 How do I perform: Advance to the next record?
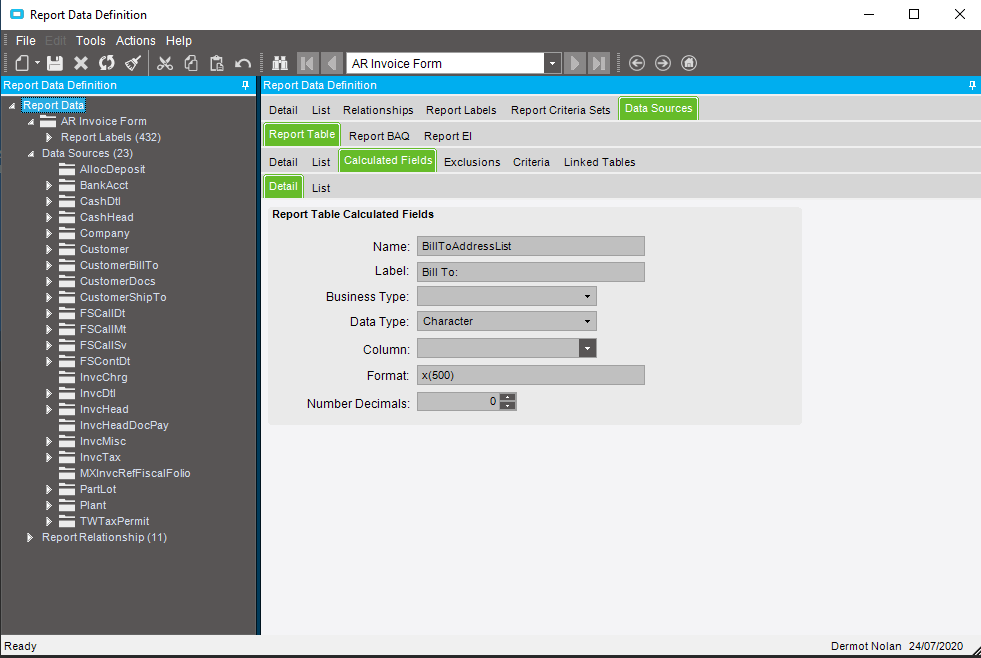[575, 62]
